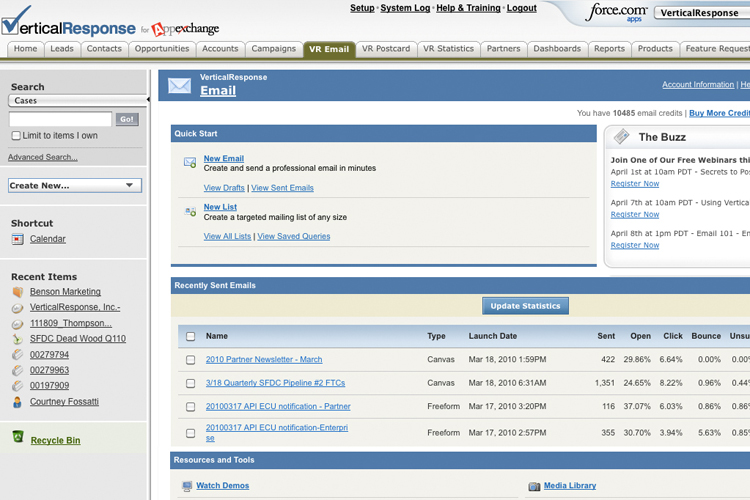Open the Create New... dropdown

(x=75, y=185)
